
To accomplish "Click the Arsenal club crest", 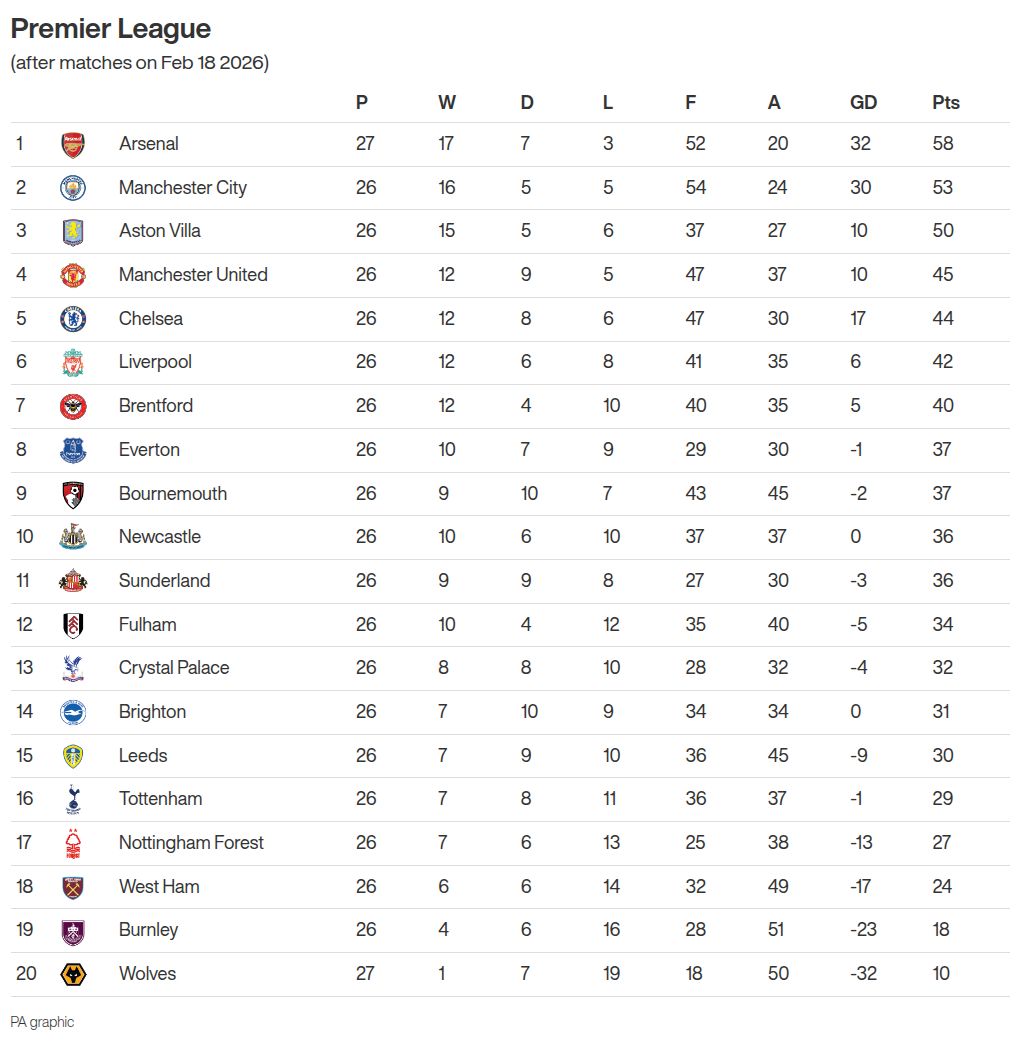I will 73,144.
